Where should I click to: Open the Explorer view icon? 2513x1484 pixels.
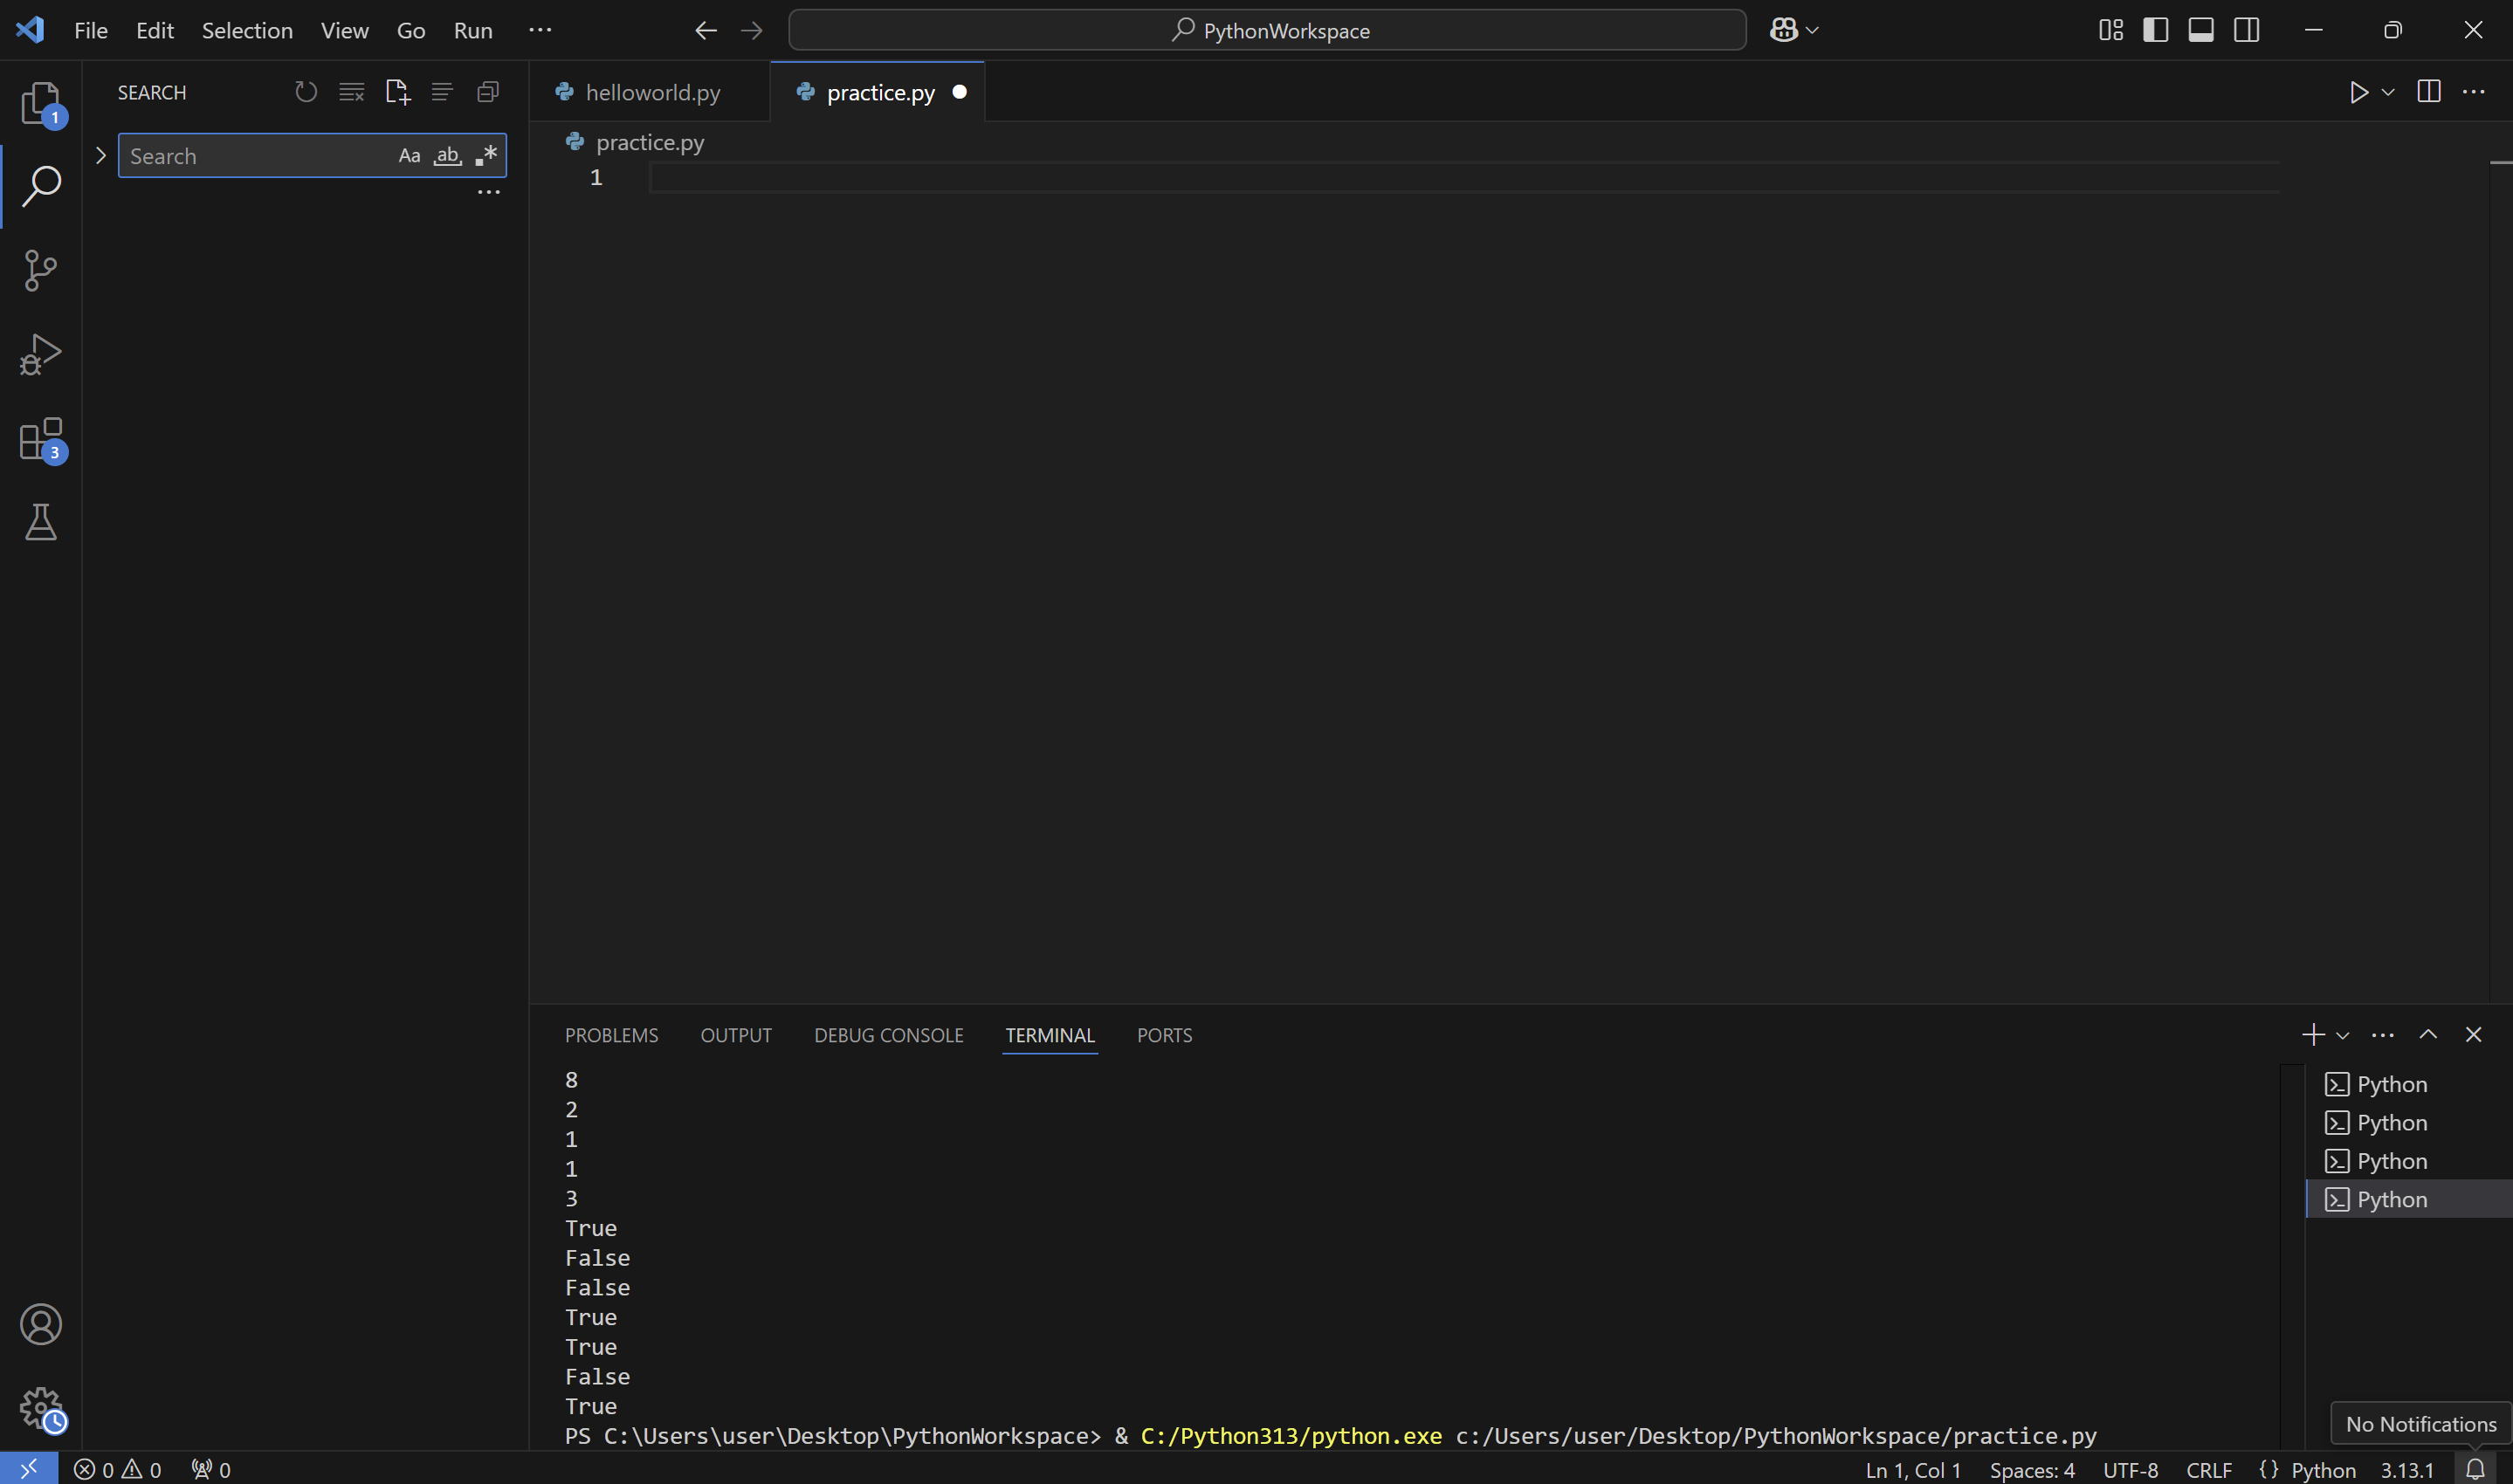coord(40,103)
